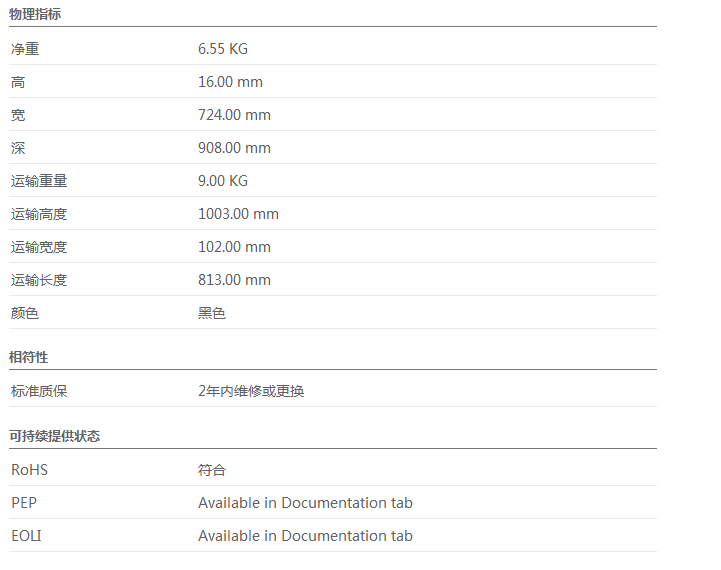Select the 908.00 mm depth value
Screen dimensions: 721x570
point(234,148)
